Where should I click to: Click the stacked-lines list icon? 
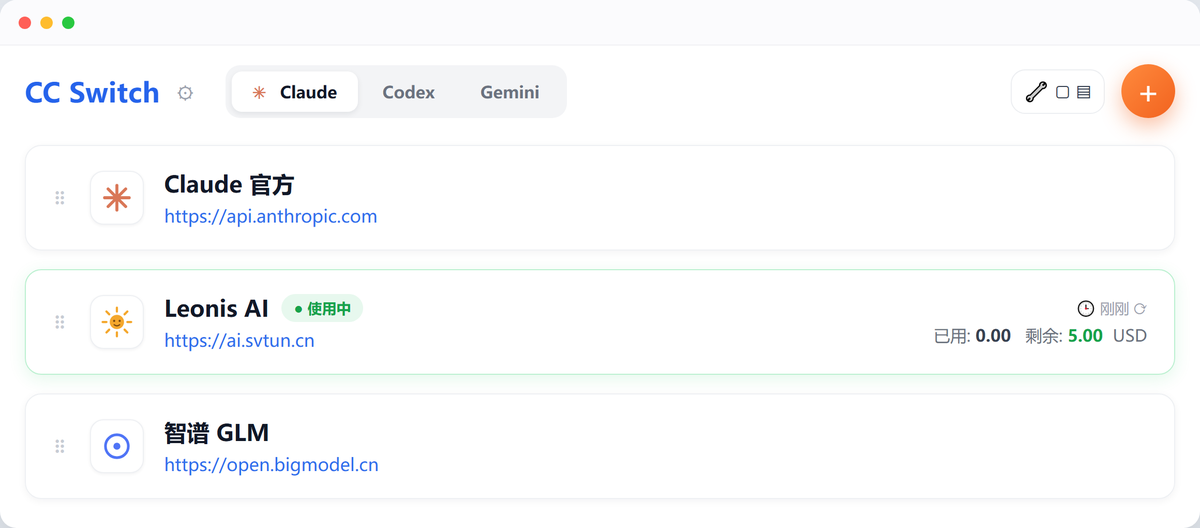click(1083, 92)
